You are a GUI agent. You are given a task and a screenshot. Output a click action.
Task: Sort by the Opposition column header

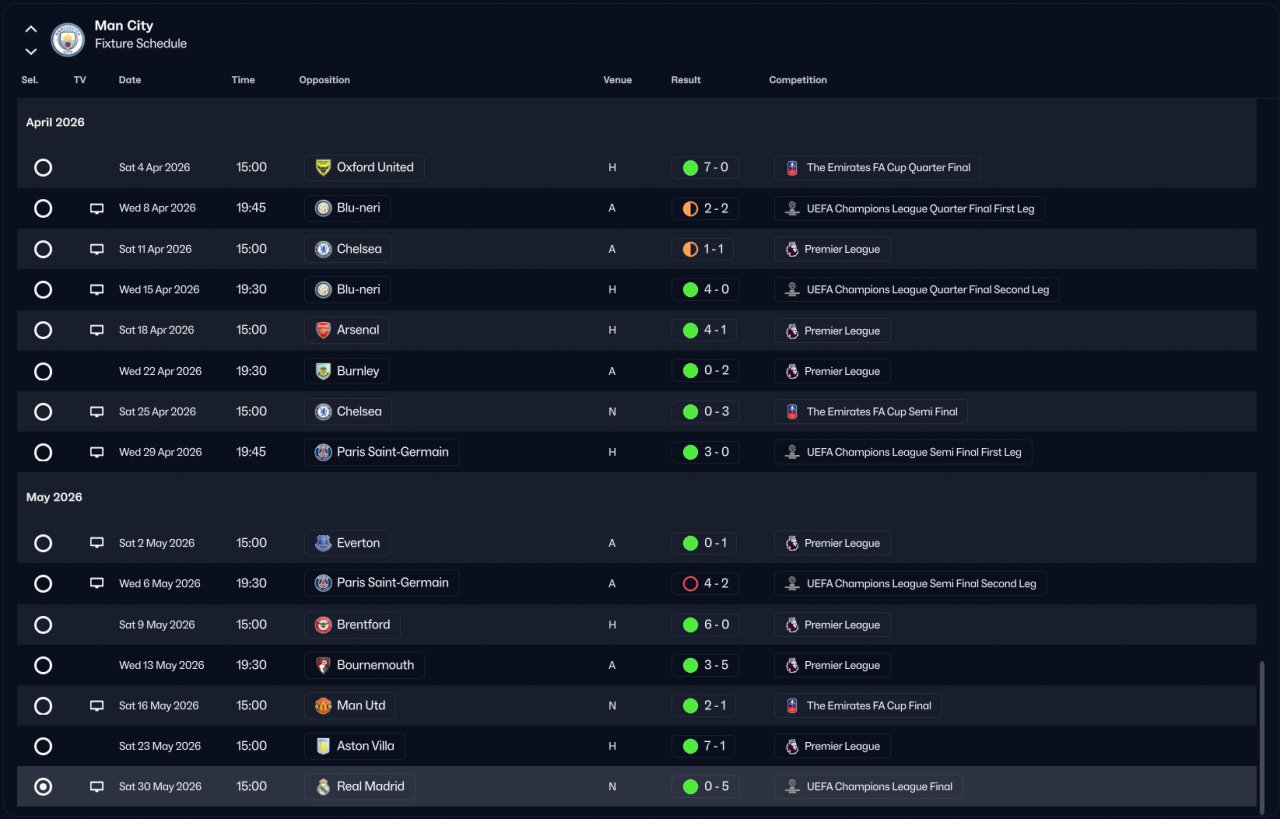tap(324, 80)
